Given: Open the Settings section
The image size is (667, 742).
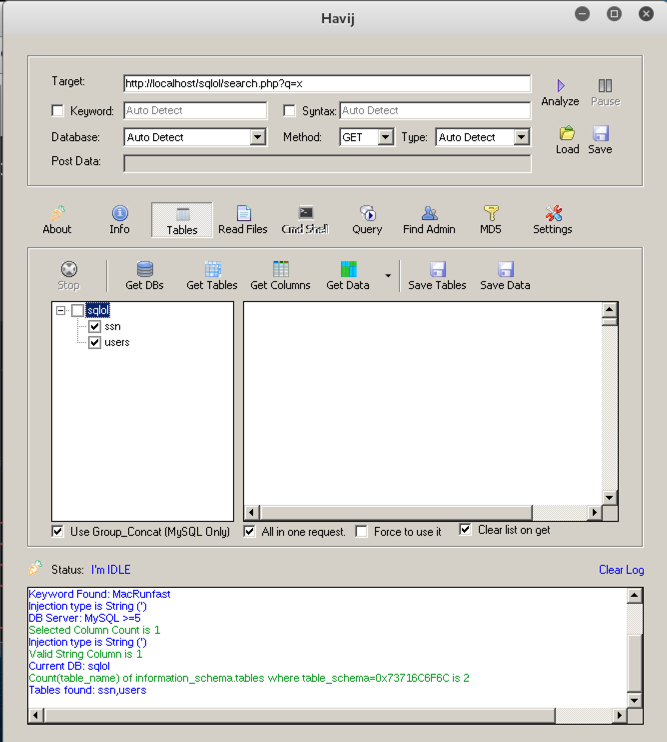Looking at the screenshot, I should click(x=553, y=220).
